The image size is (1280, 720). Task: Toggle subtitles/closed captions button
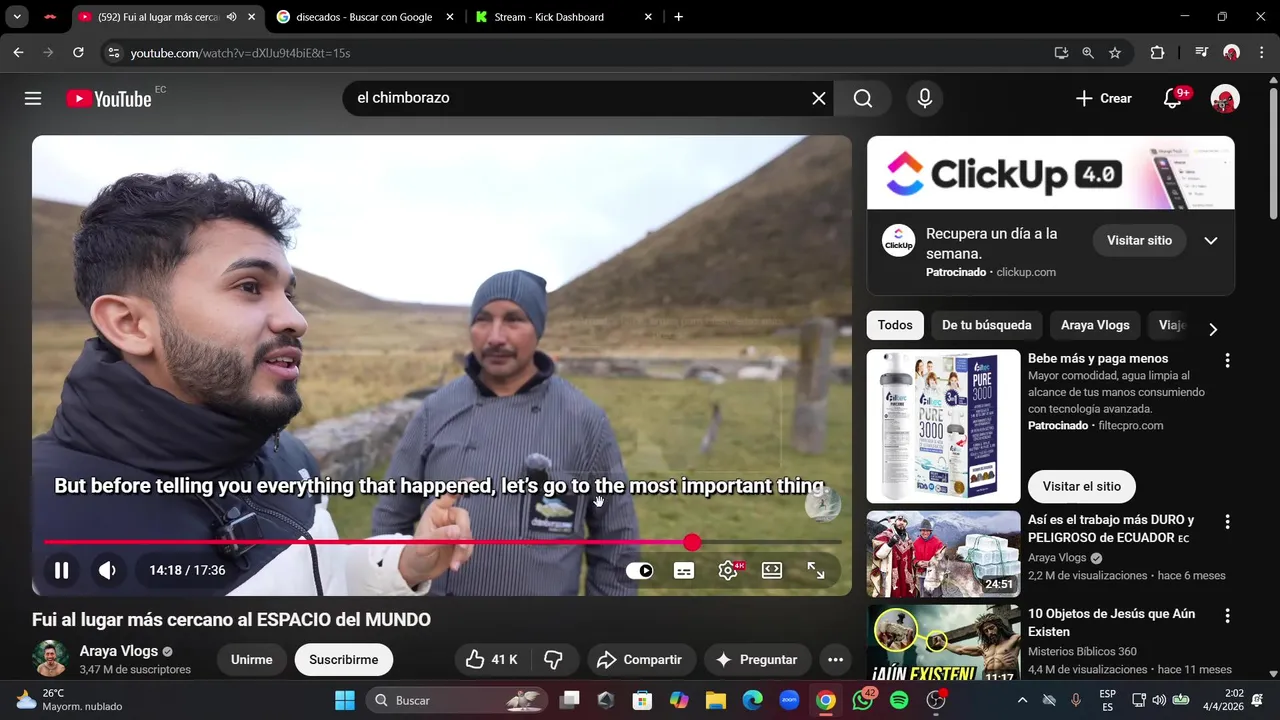click(684, 570)
